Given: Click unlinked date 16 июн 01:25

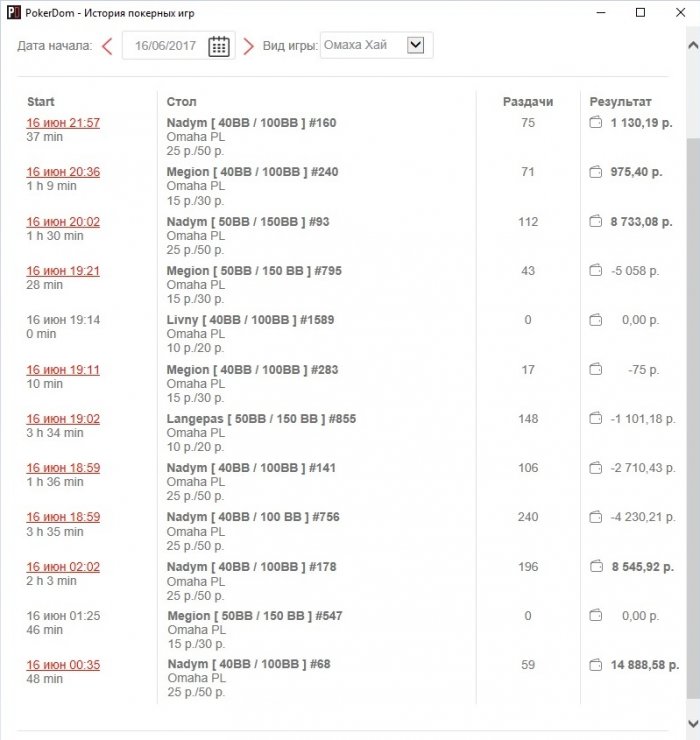Looking at the screenshot, I should click(x=63, y=616).
